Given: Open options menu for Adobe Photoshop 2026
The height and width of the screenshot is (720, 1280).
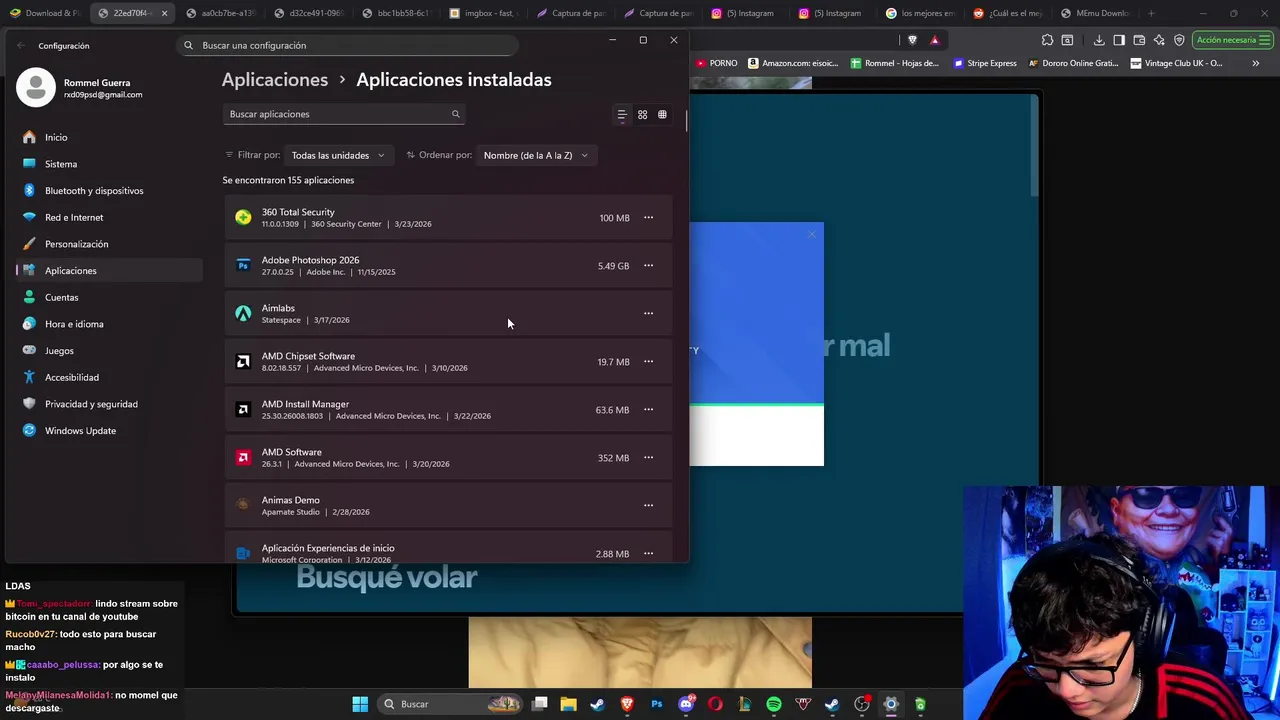Looking at the screenshot, I should tap(648, 266).
